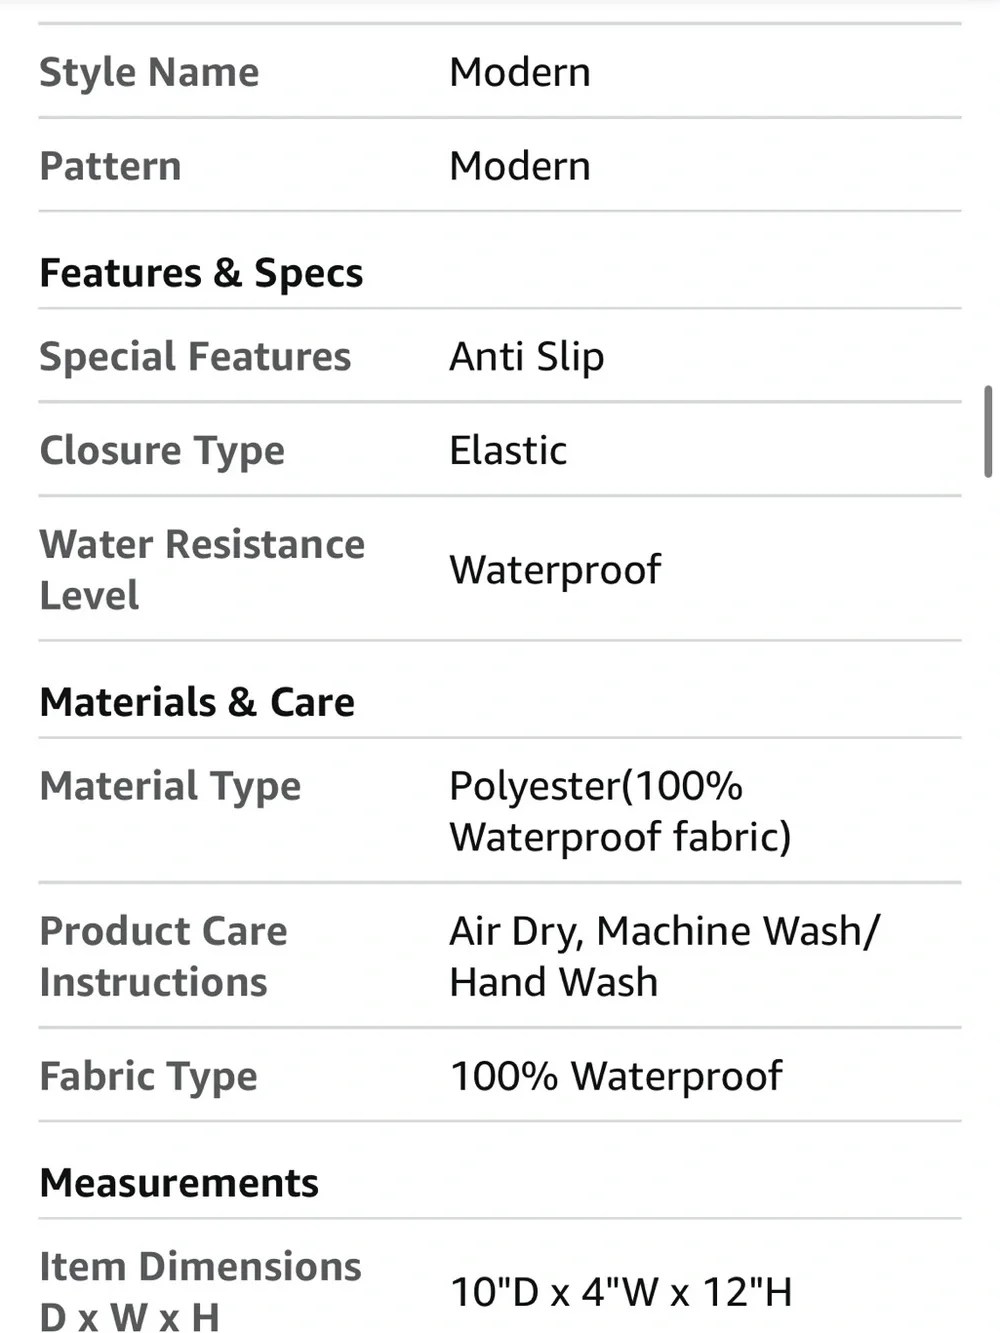Select the Pattern value Modern
This screenshot has height=1333, width=1000.
tap(520, 166)
